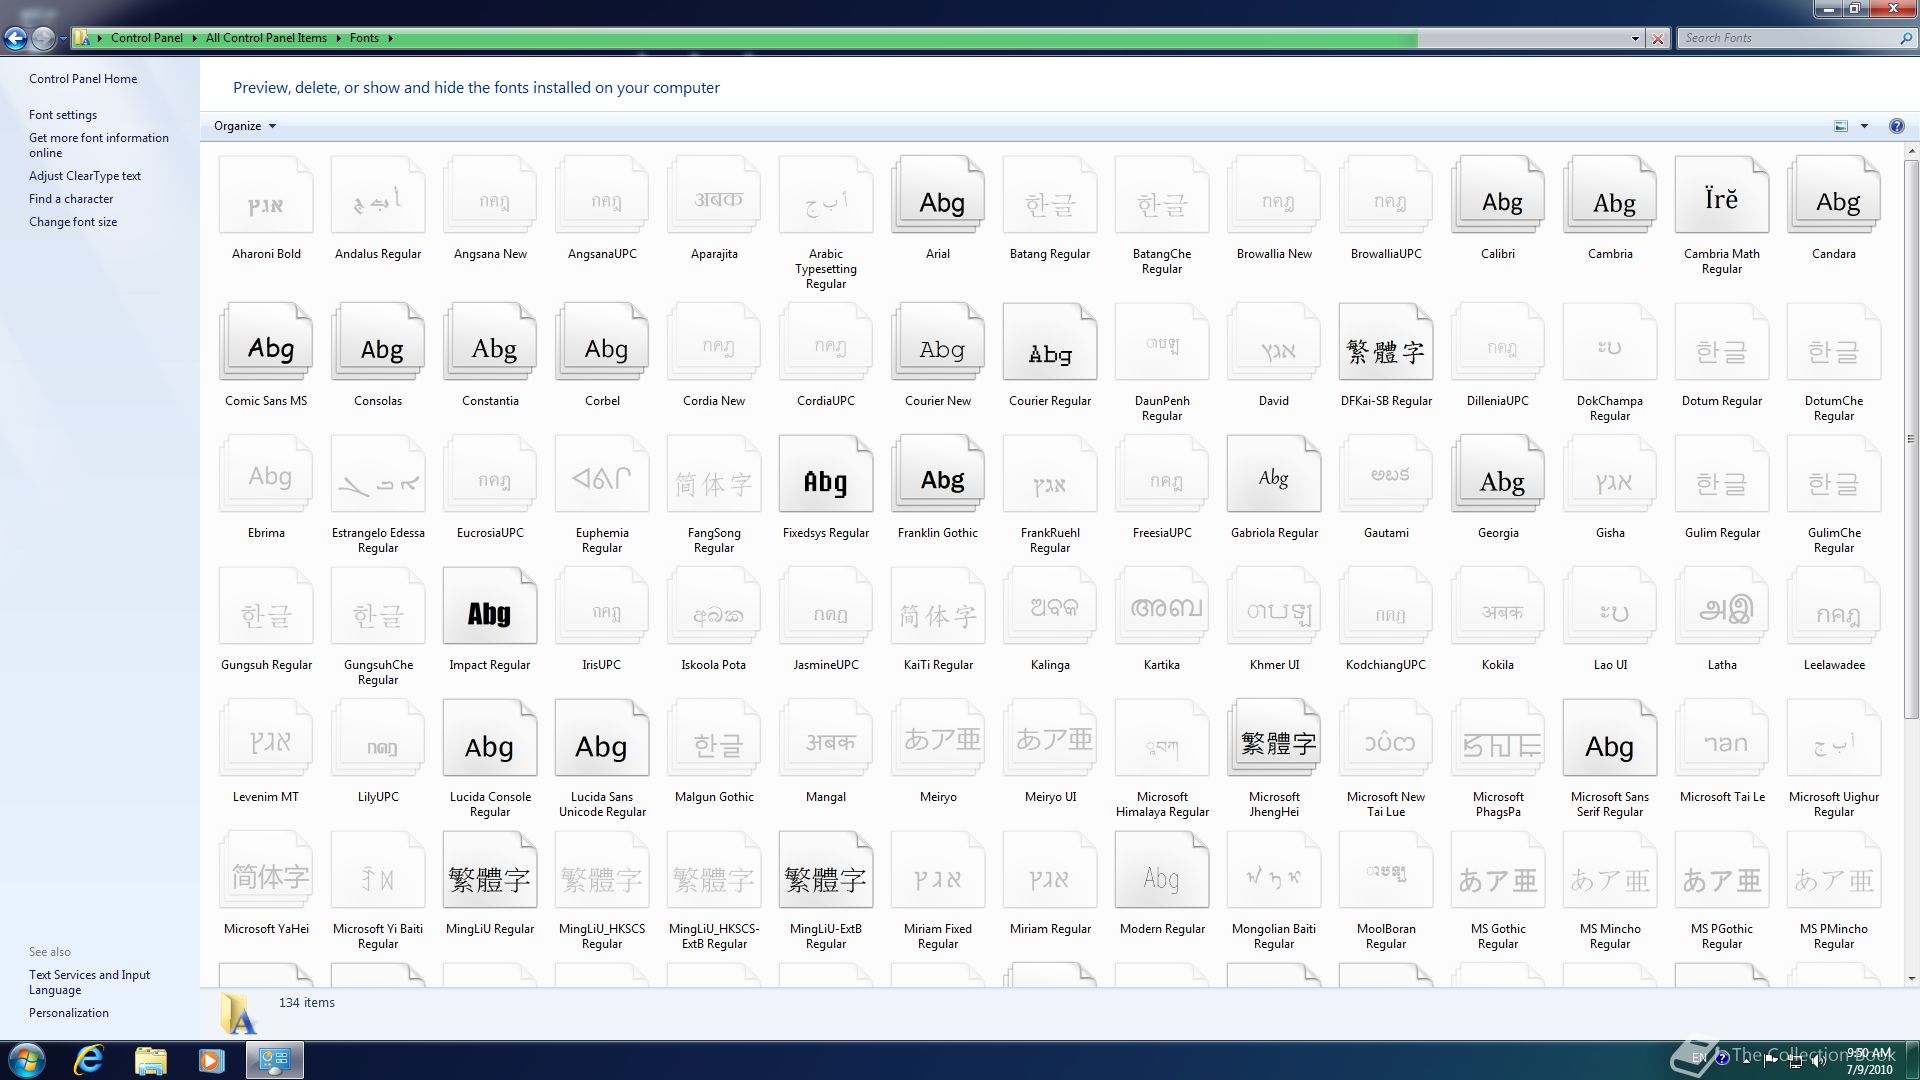Open recent pages dropdown beside nav arrows
The height and width of the screenshot is (1080, 1920).
click(x=63, y=39)
